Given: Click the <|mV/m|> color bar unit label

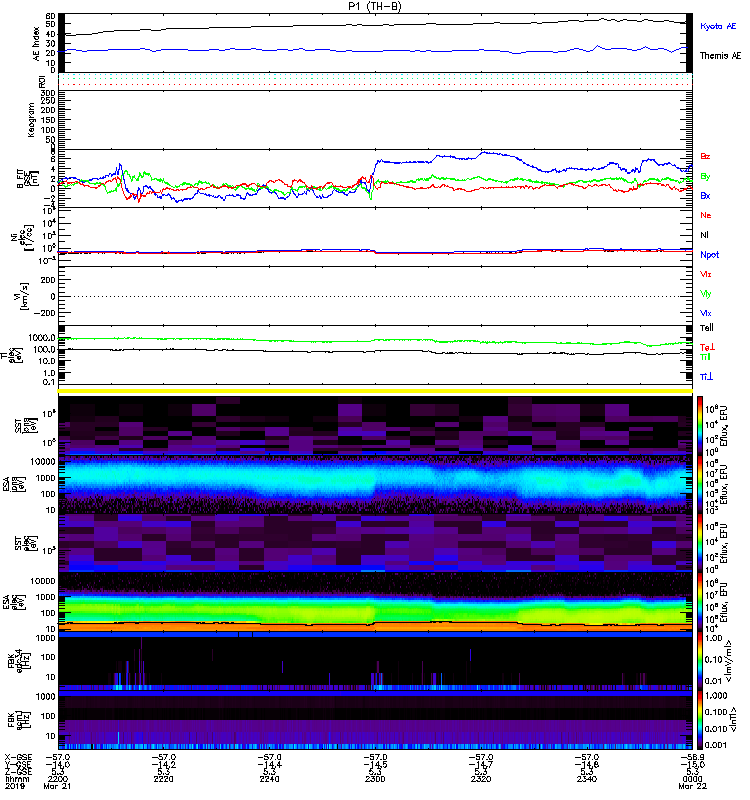Looking at the screenshot, I should coord(729,661).
